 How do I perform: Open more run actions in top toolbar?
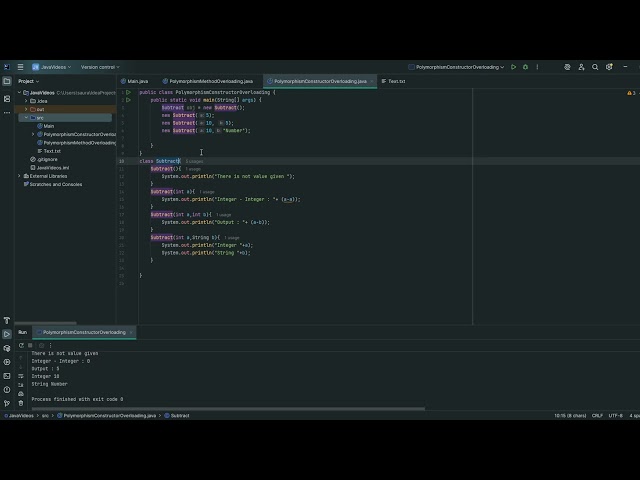(537, 67)
